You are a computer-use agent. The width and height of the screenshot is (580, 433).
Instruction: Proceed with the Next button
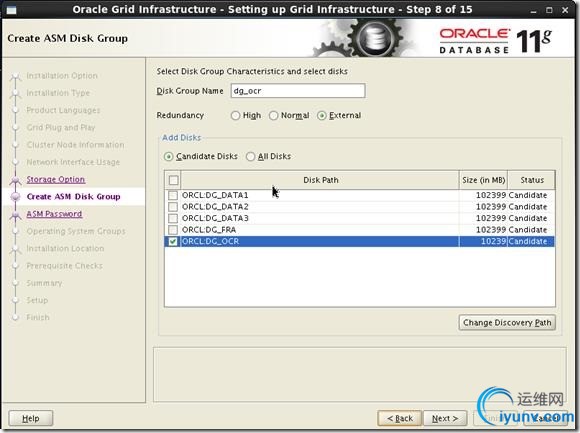[445, 418]
